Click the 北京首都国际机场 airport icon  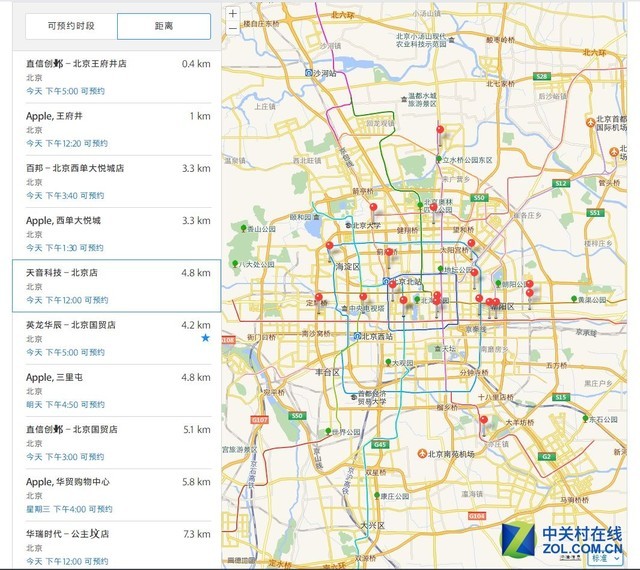(x=590, y=122)
